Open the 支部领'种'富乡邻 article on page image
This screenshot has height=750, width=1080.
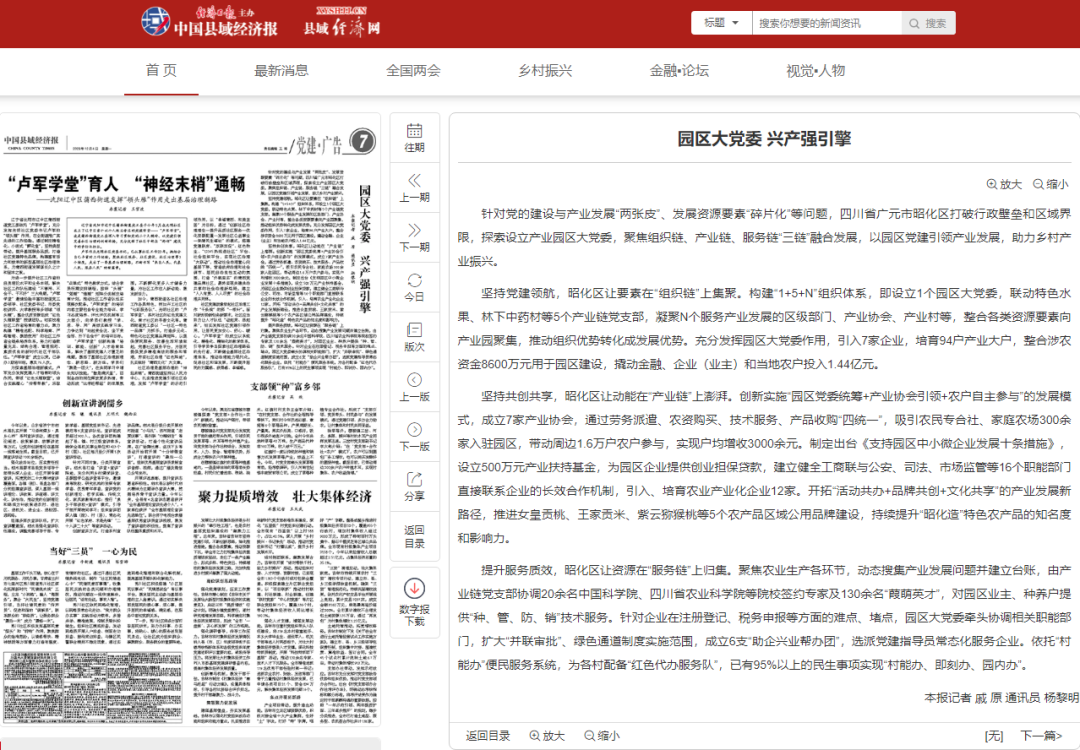click(285, 386)
